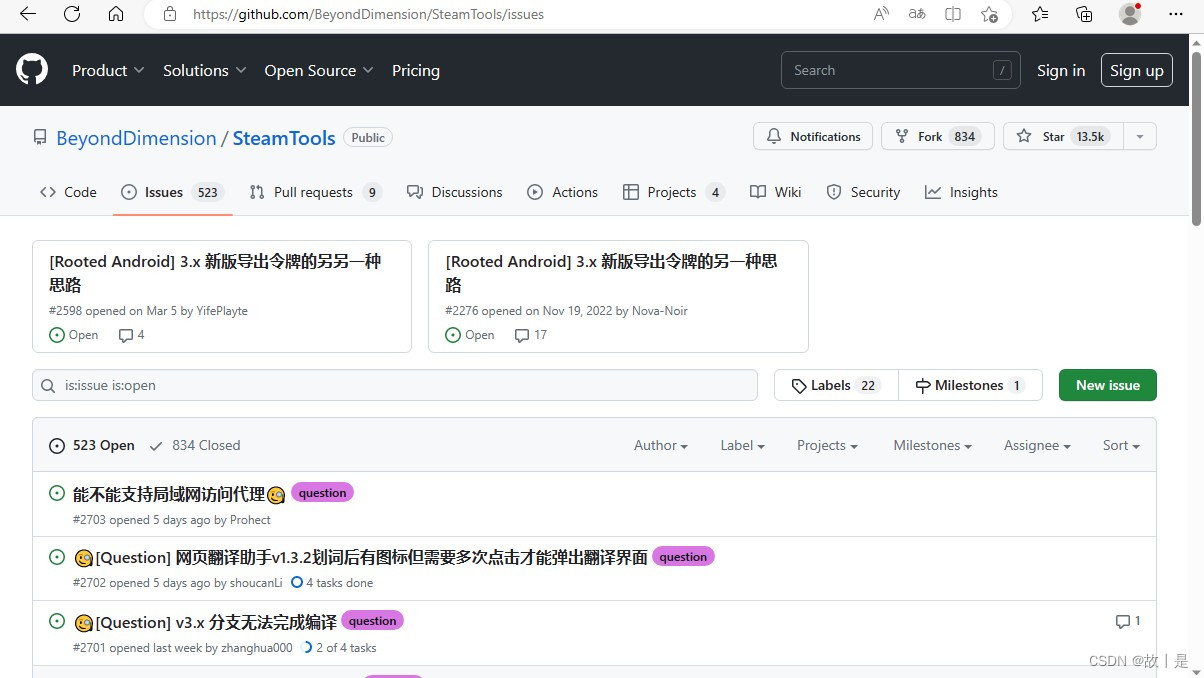Reload the page with refresh icon
This screenshot has width=1204, height=678.
pos(72,14)
